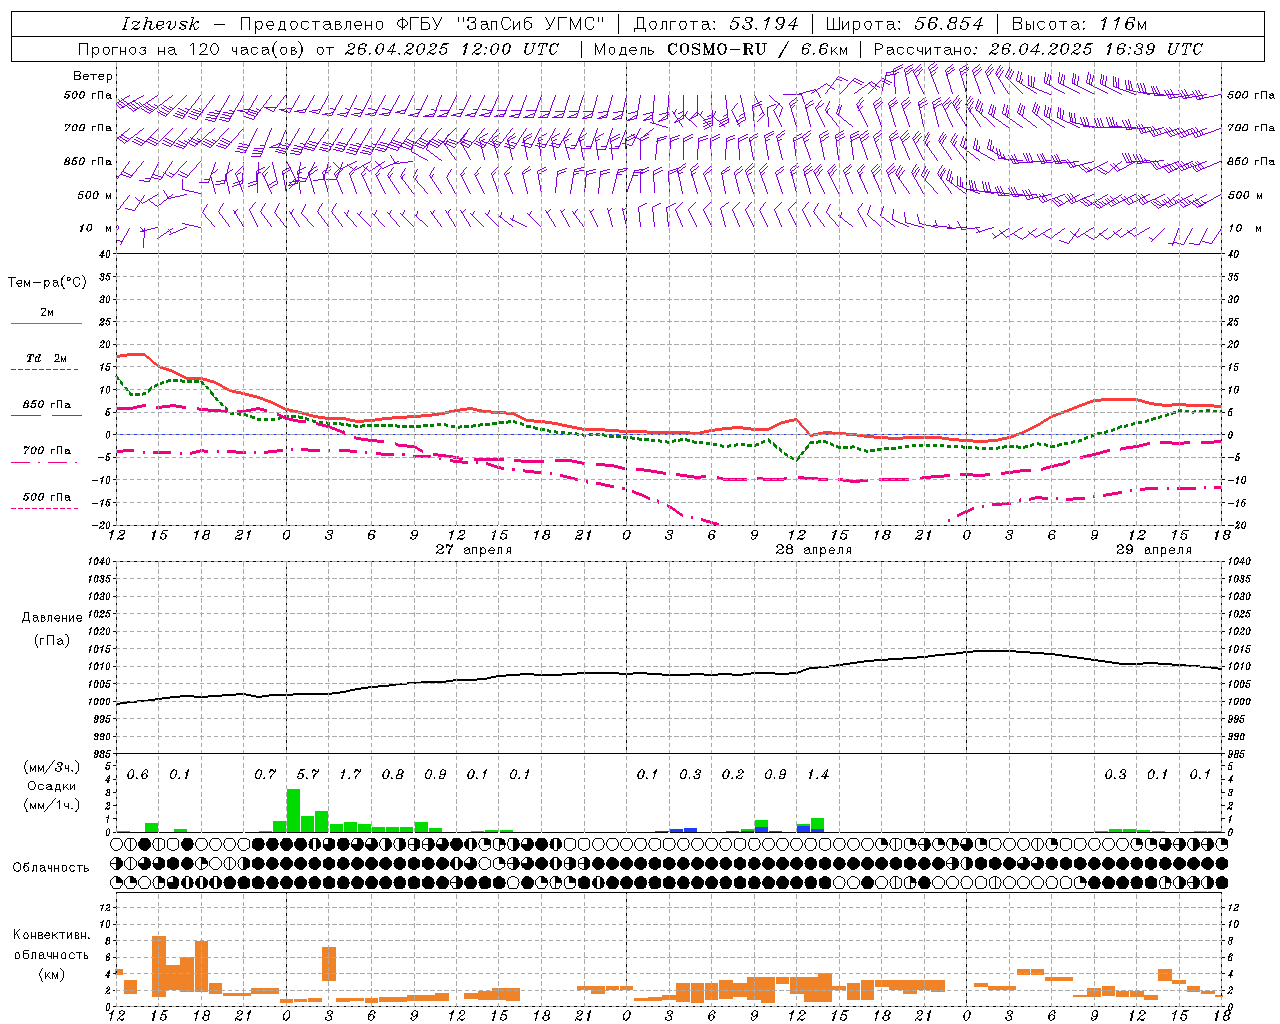Click the "(км)" unit label for convective cloud
This screenshot has height=1024, width=1280.
[51, 974]
